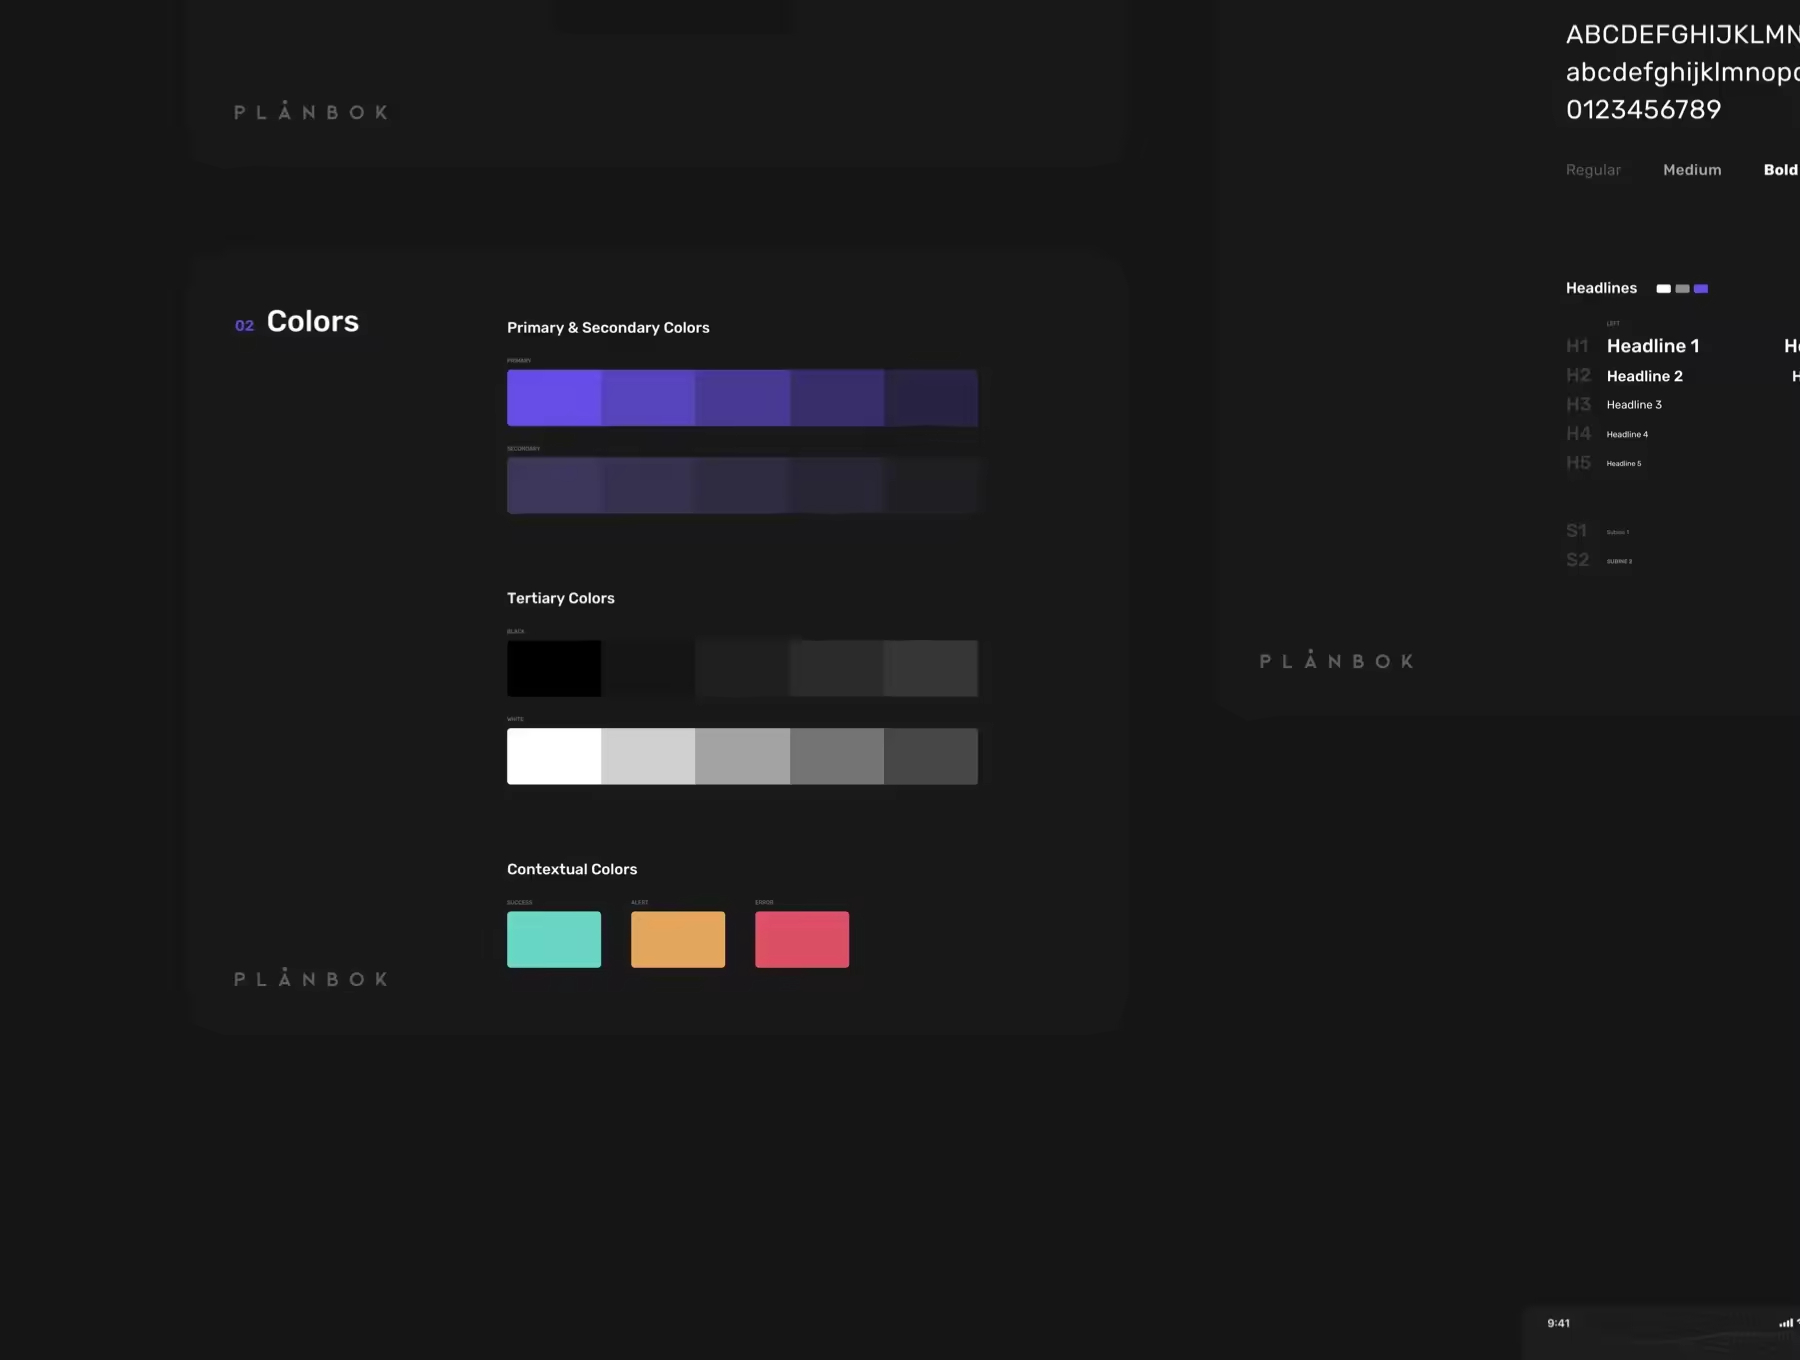The width and height of the screenshot is (1800, 1360).
Task: Click the Planbok logo in the typography card
Action: point(1336,661)
